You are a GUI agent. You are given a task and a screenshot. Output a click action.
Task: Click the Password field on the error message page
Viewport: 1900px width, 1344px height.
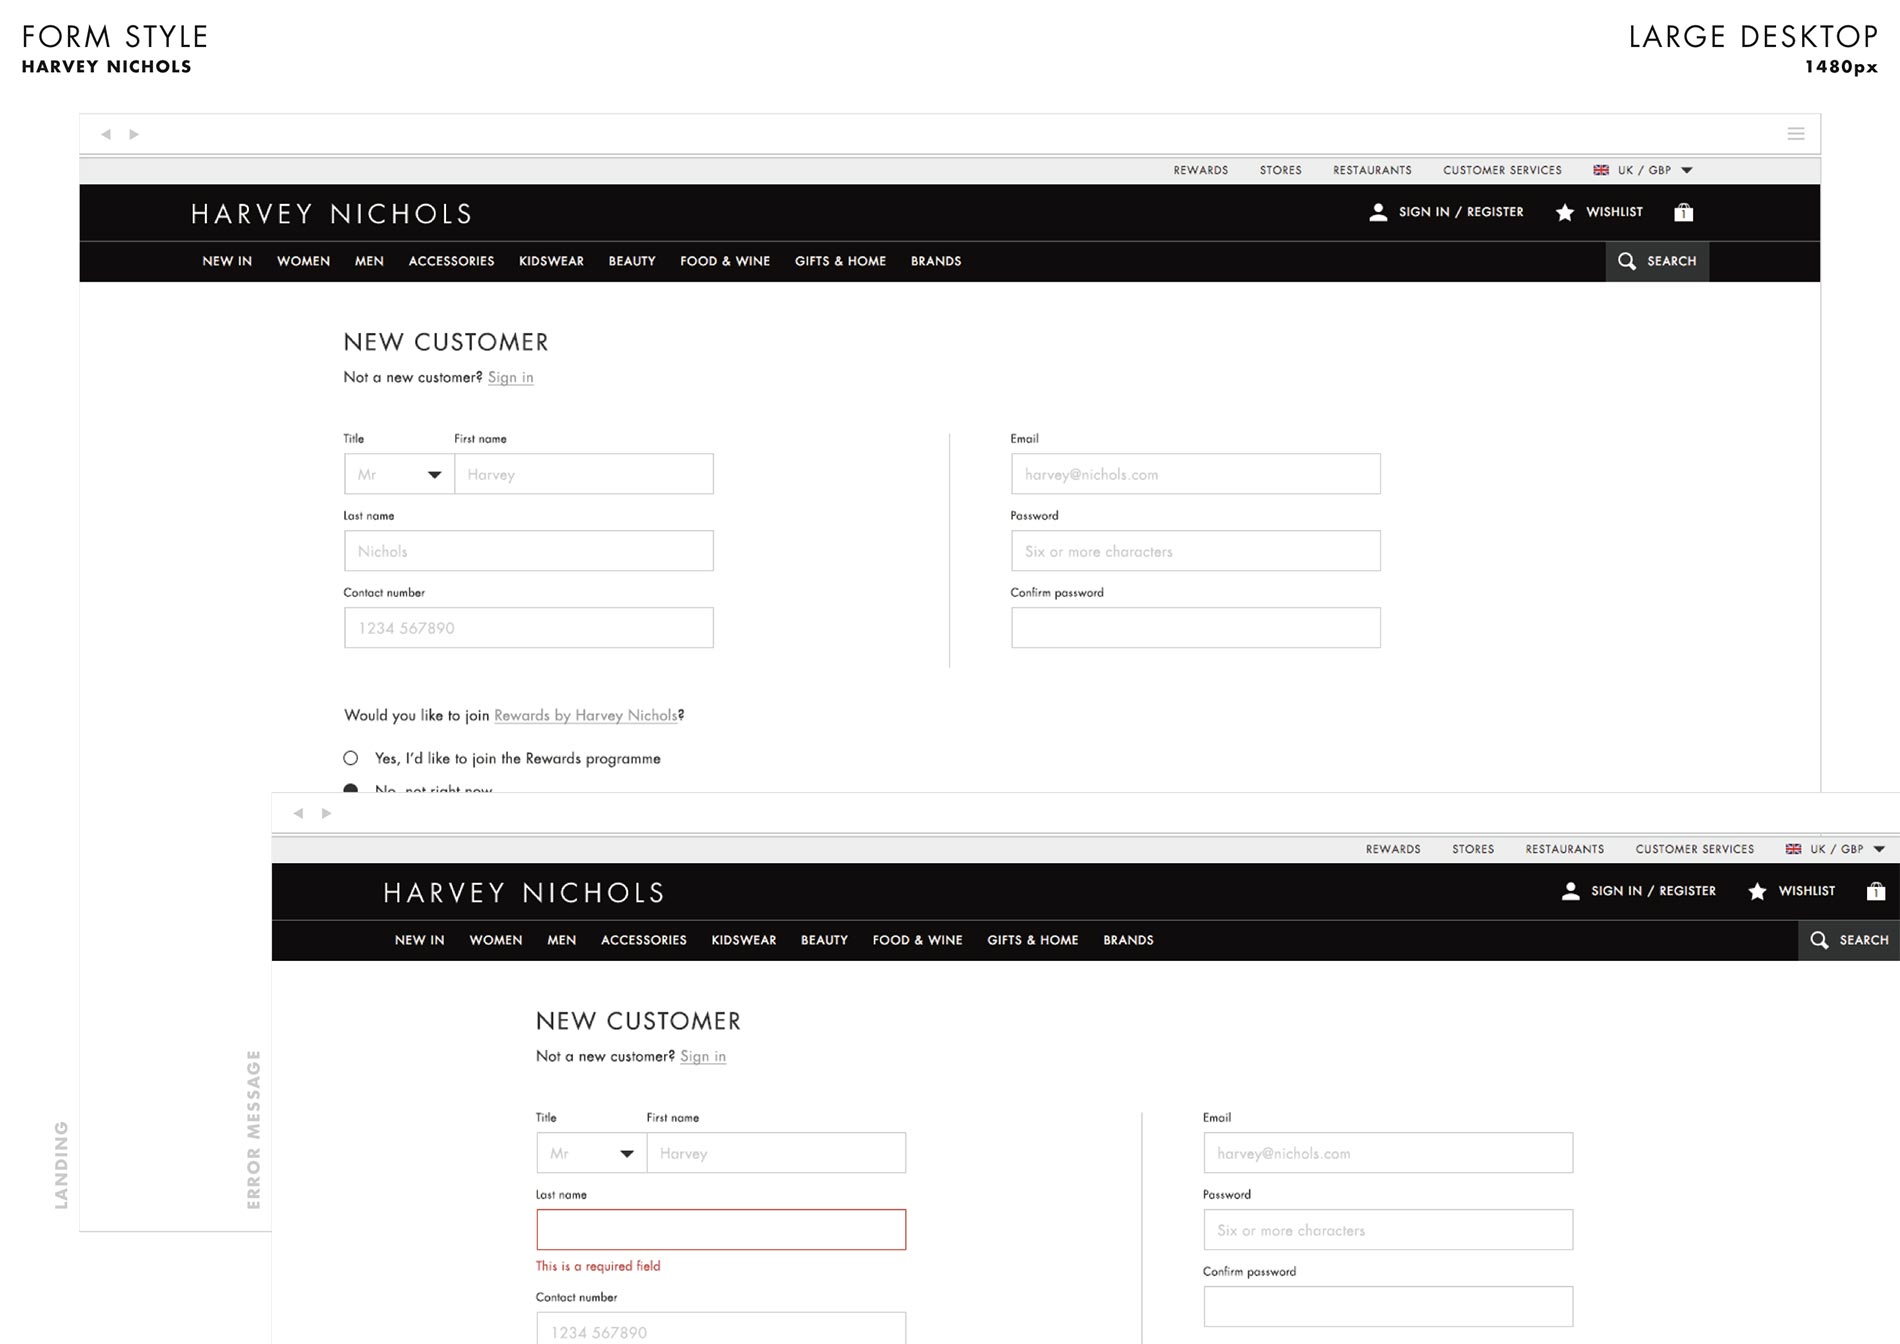click(x=1388, y=1230)
